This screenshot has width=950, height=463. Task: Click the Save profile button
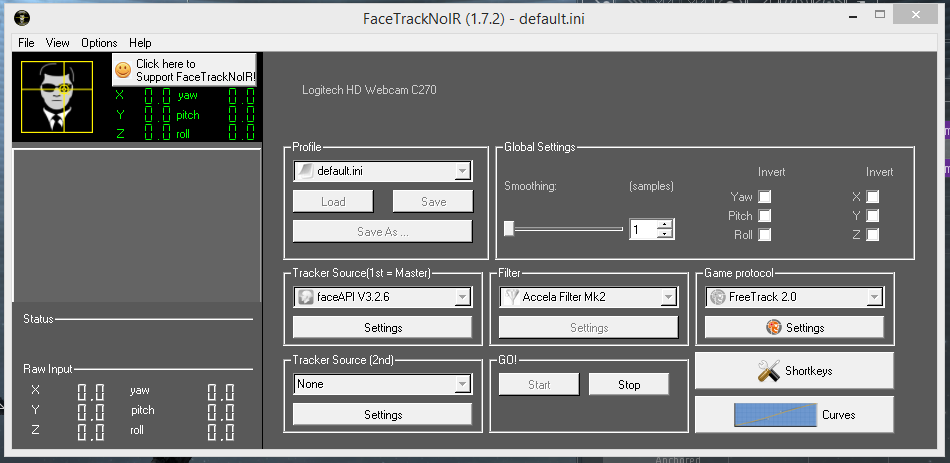point(433,202)
